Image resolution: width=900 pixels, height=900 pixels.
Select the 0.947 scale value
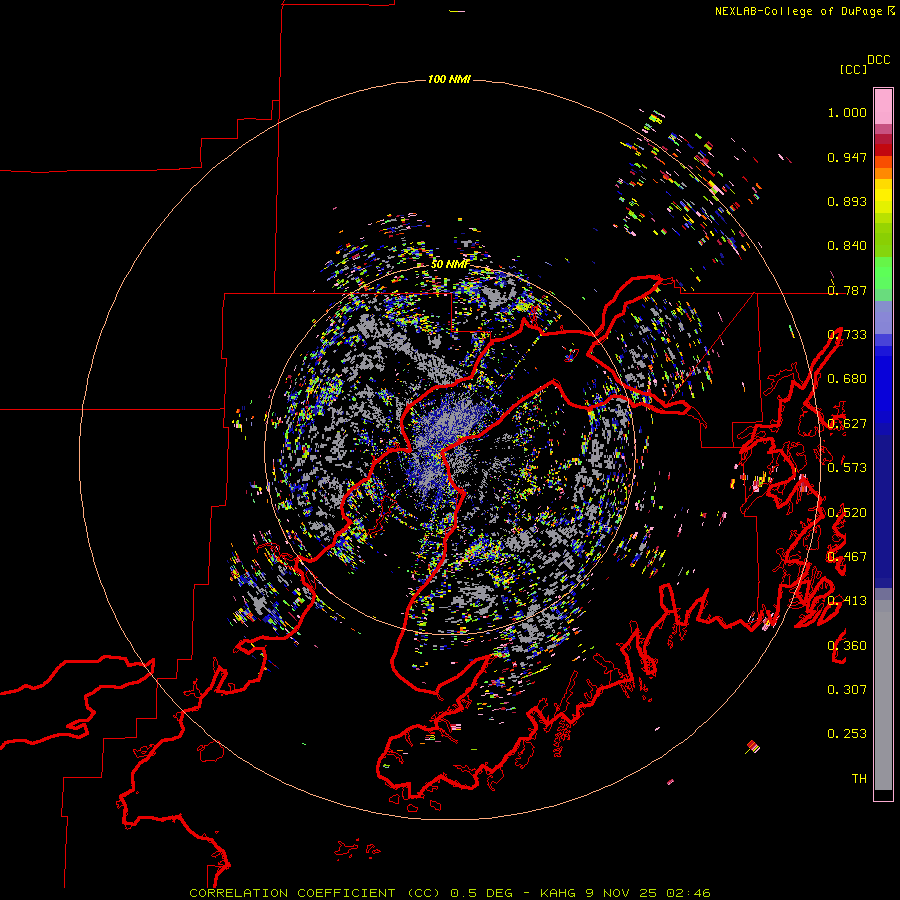pyautogui.click(x=847, y=157)
